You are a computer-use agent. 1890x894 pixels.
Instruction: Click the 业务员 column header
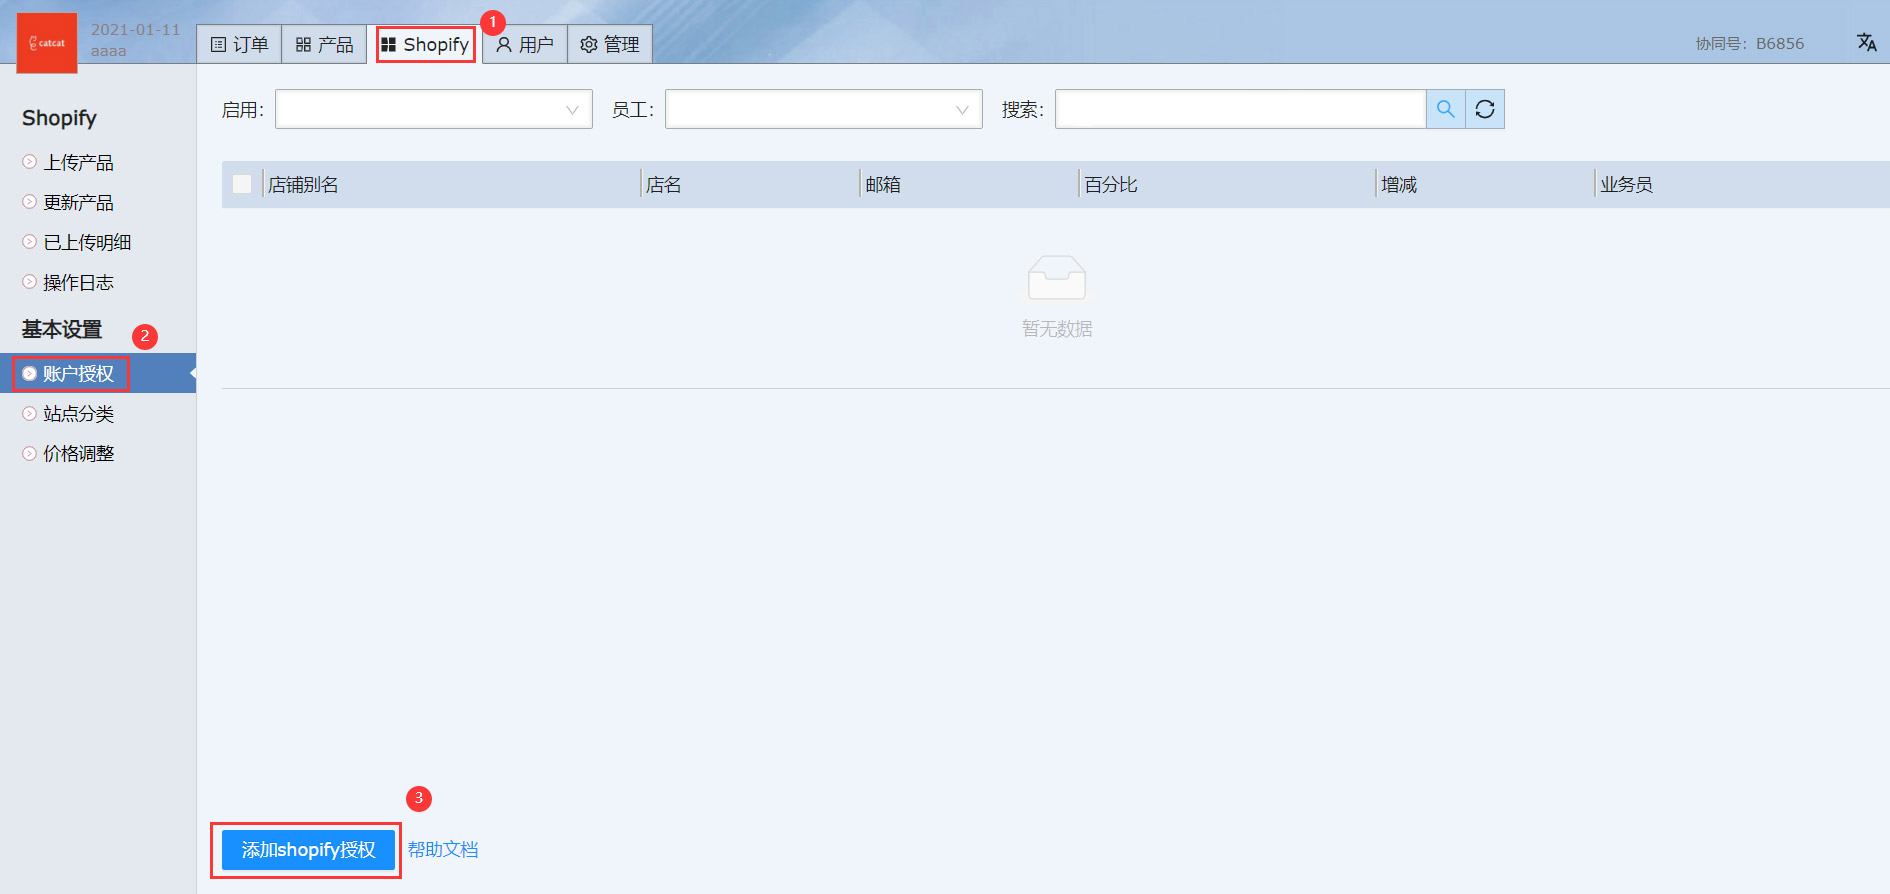click(1626, 185)
